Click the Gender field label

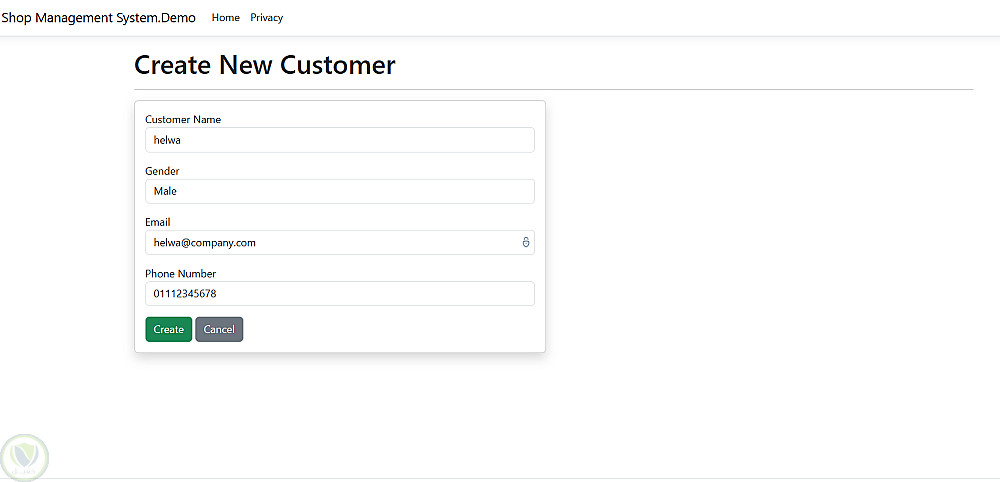pyautogui.click(x=162, y=171)
